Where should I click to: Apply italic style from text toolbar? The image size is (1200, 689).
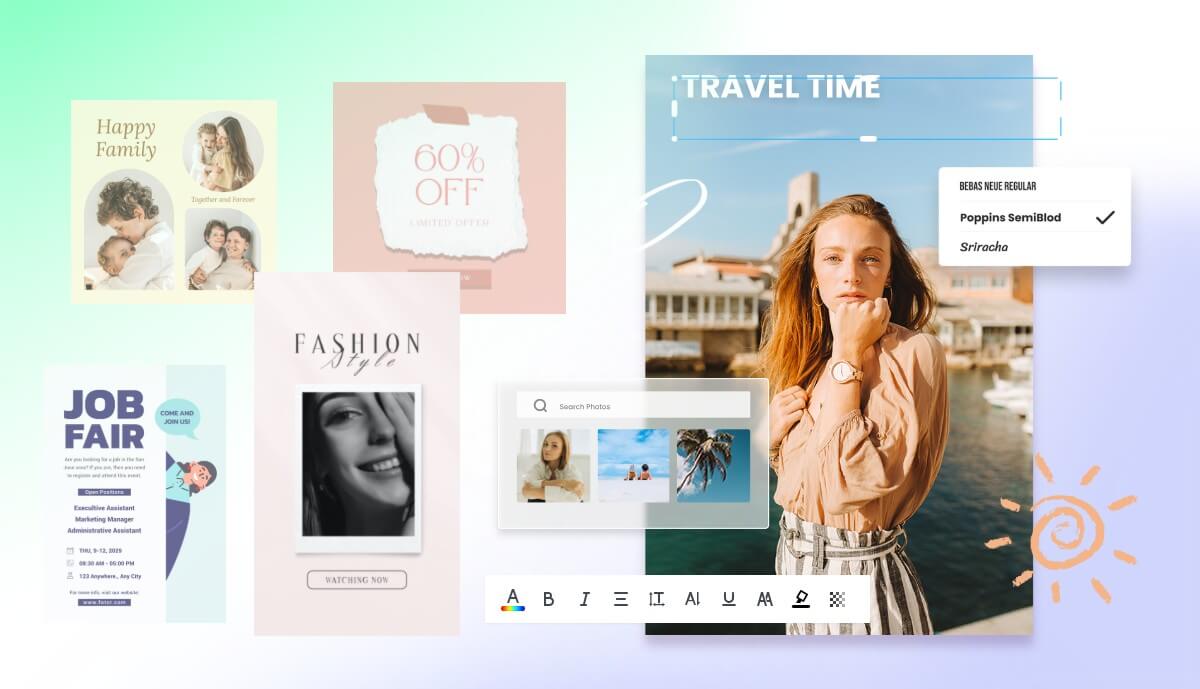point(585,599)
